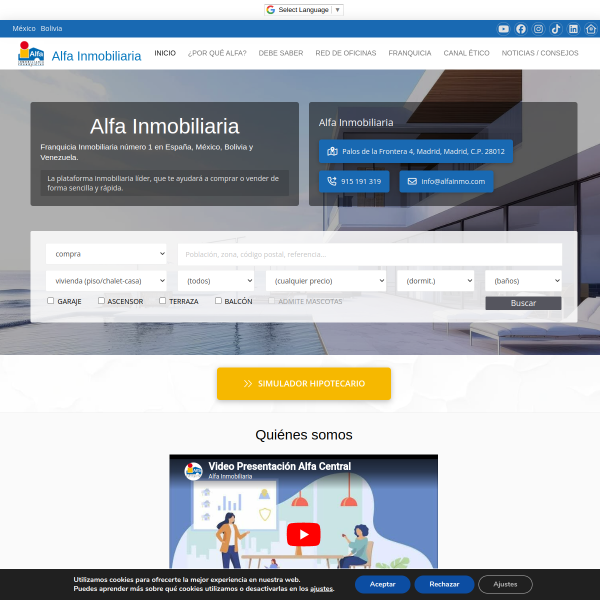Click the Buscar search button

point(523,303)
